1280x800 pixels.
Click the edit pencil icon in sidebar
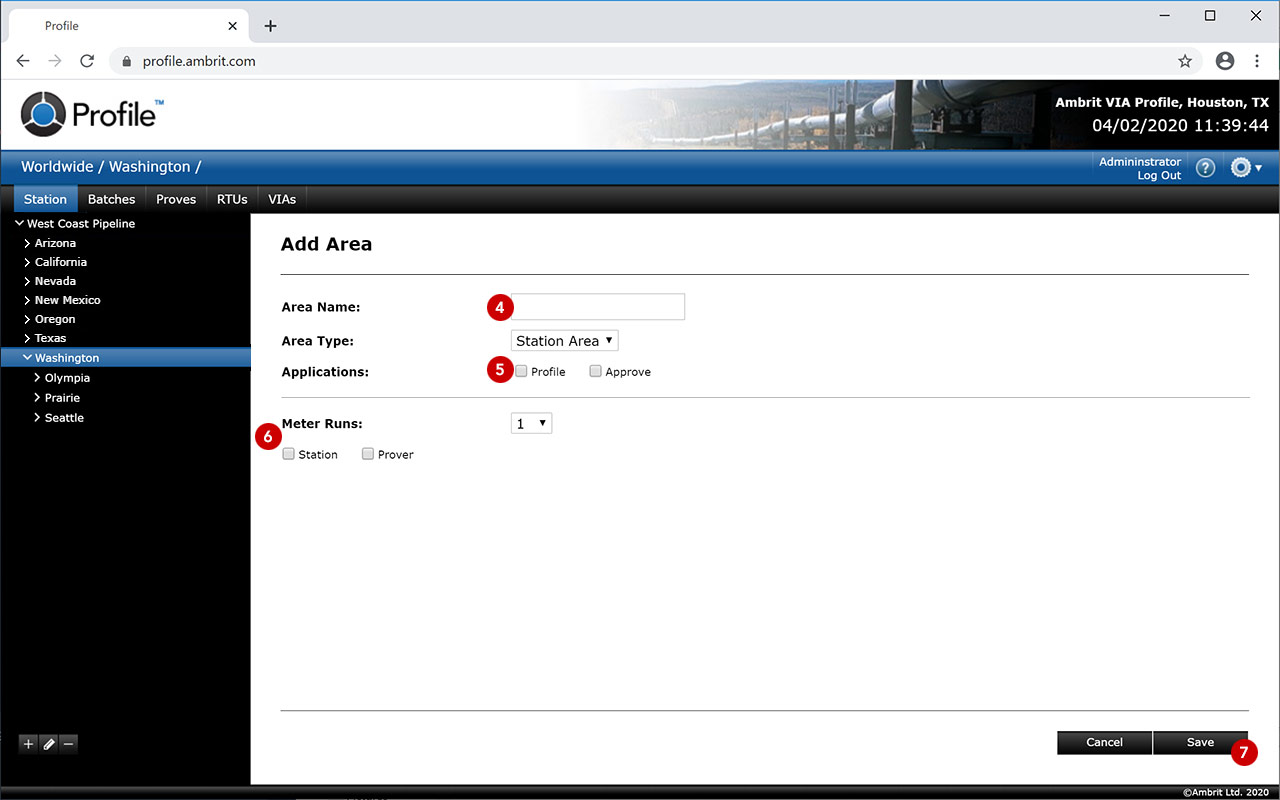coord(48,744)
